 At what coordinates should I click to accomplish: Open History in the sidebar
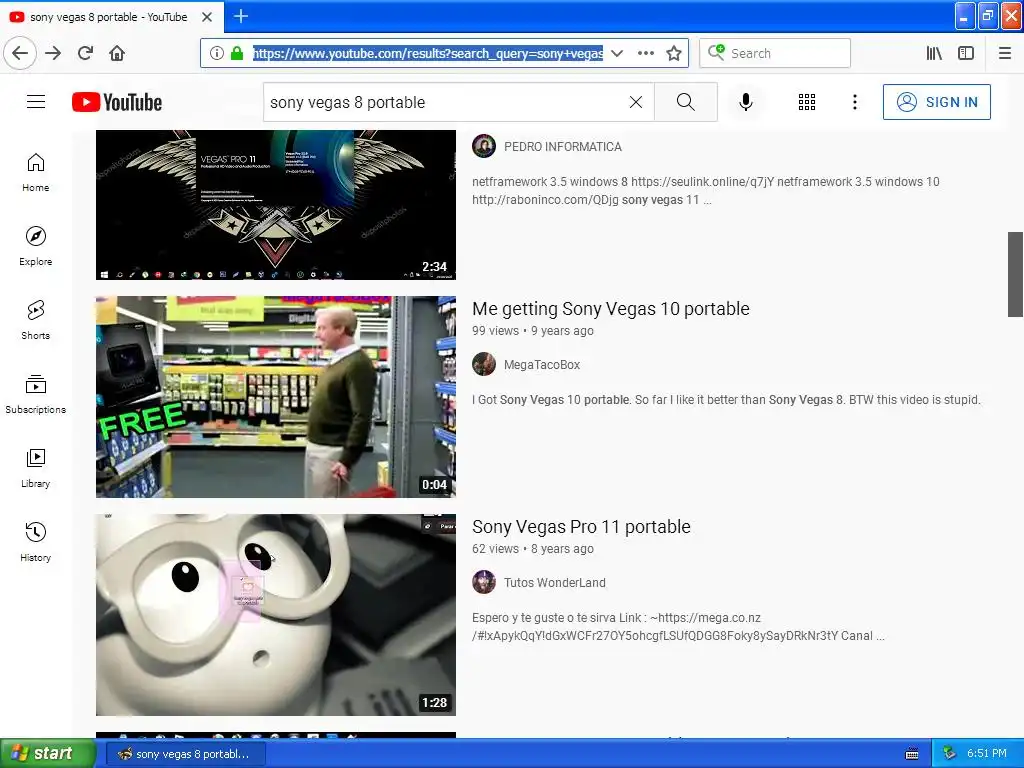[36, 542]
